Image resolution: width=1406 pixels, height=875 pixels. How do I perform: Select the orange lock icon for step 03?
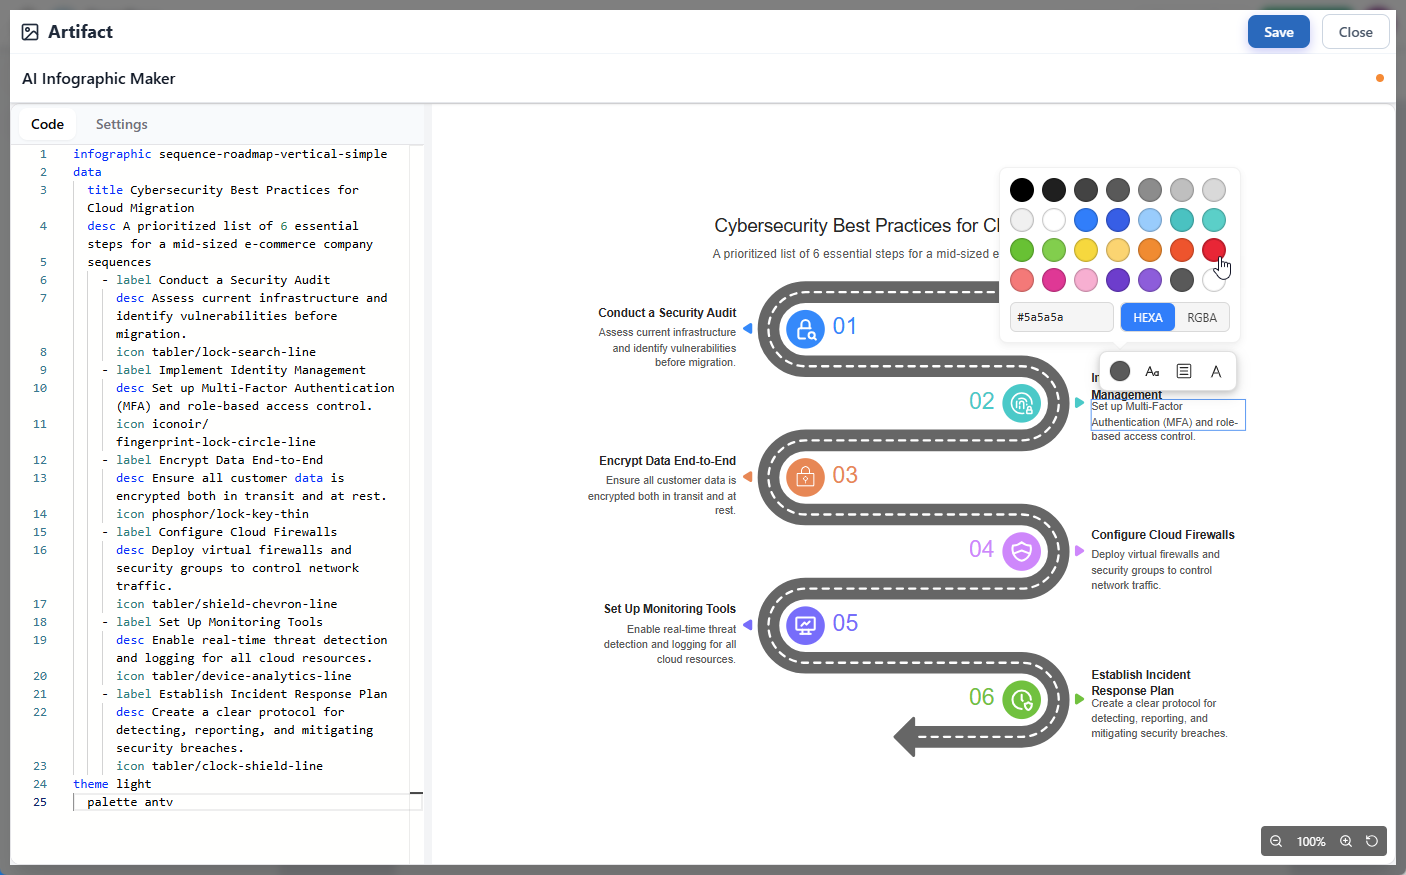point(805,477)
